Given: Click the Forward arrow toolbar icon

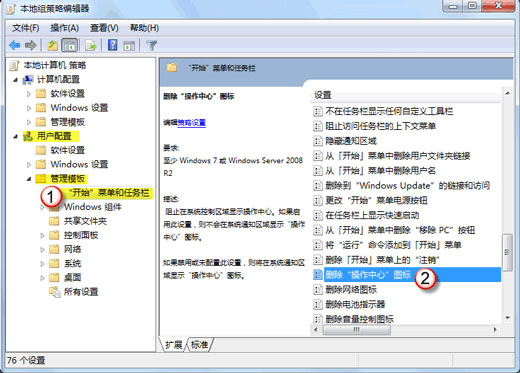Looking at the screenshot, I should pyautogui.click(x=31, y=45).
